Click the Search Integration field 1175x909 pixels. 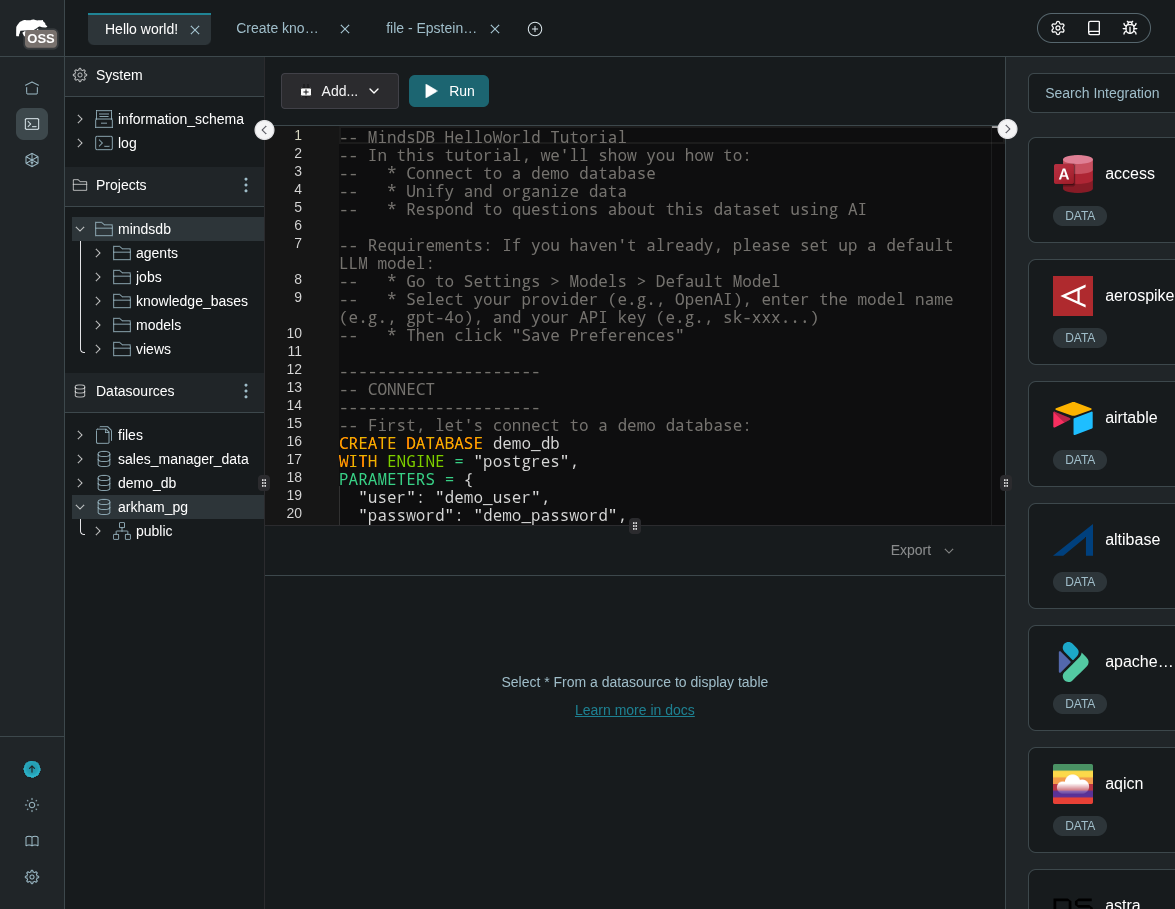point(1102,93)
